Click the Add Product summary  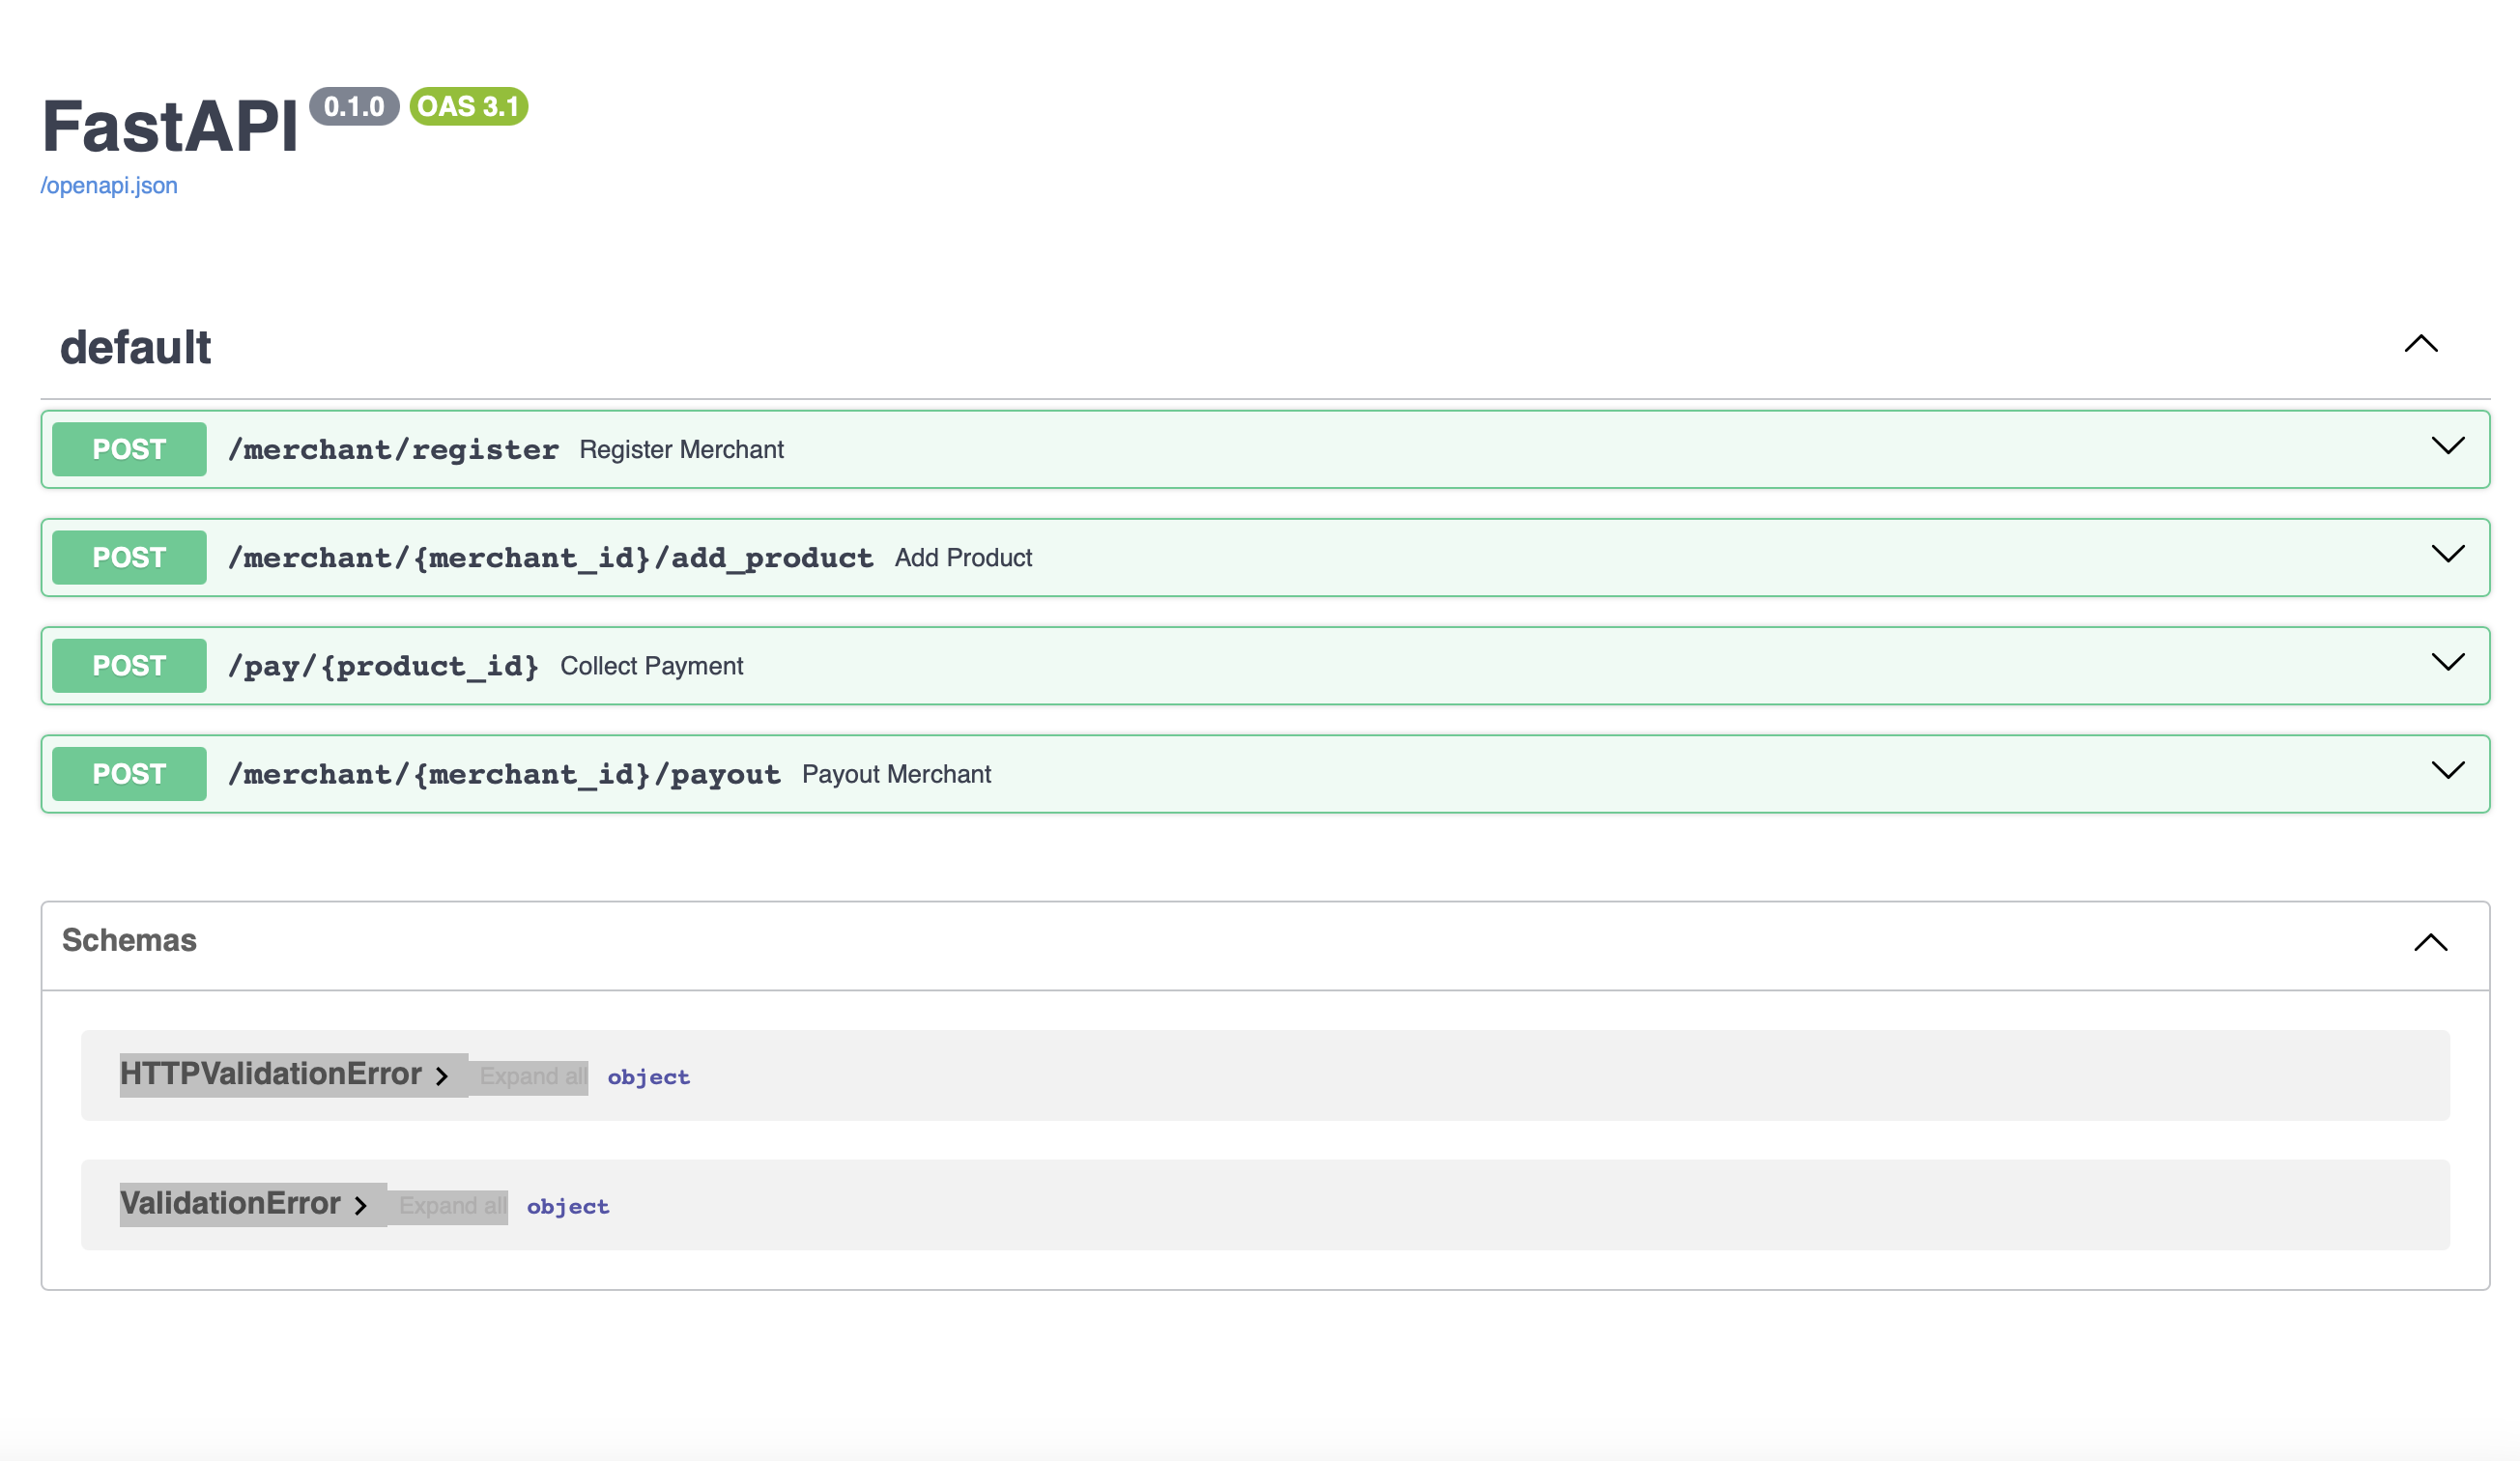[x=963, y=558]
